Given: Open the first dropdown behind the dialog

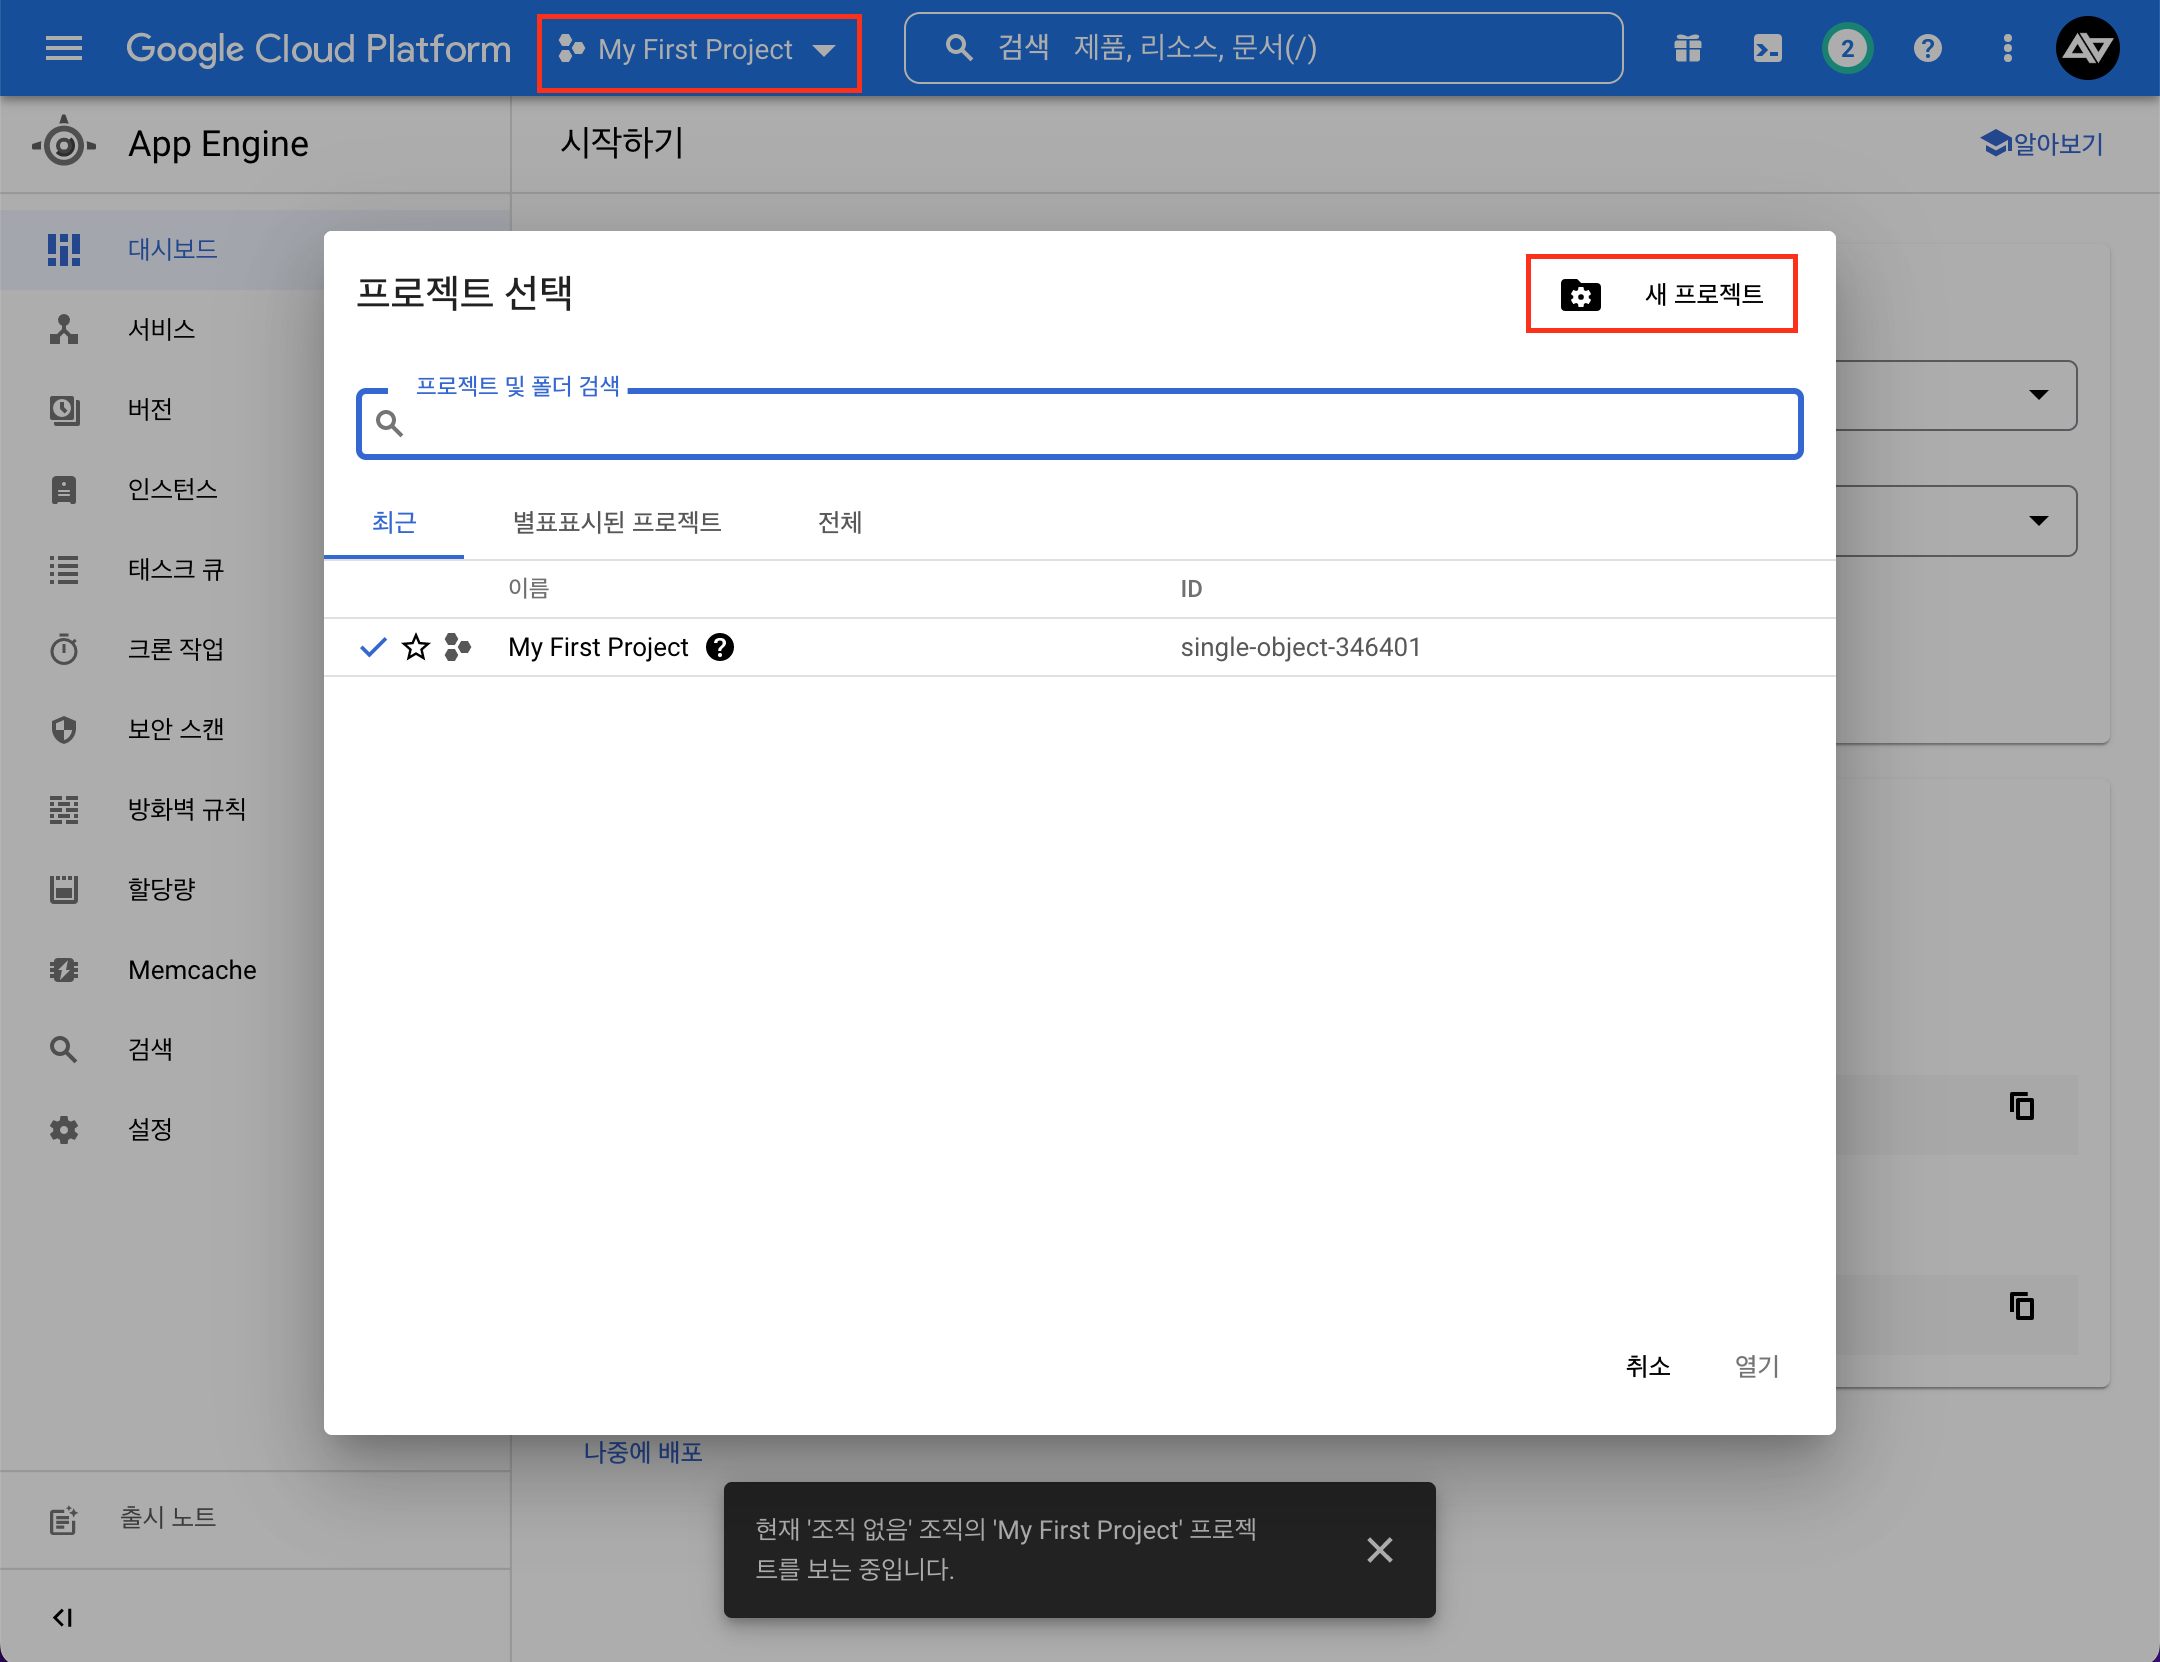Looking at the screenshot, I should tap(2038, 395).
